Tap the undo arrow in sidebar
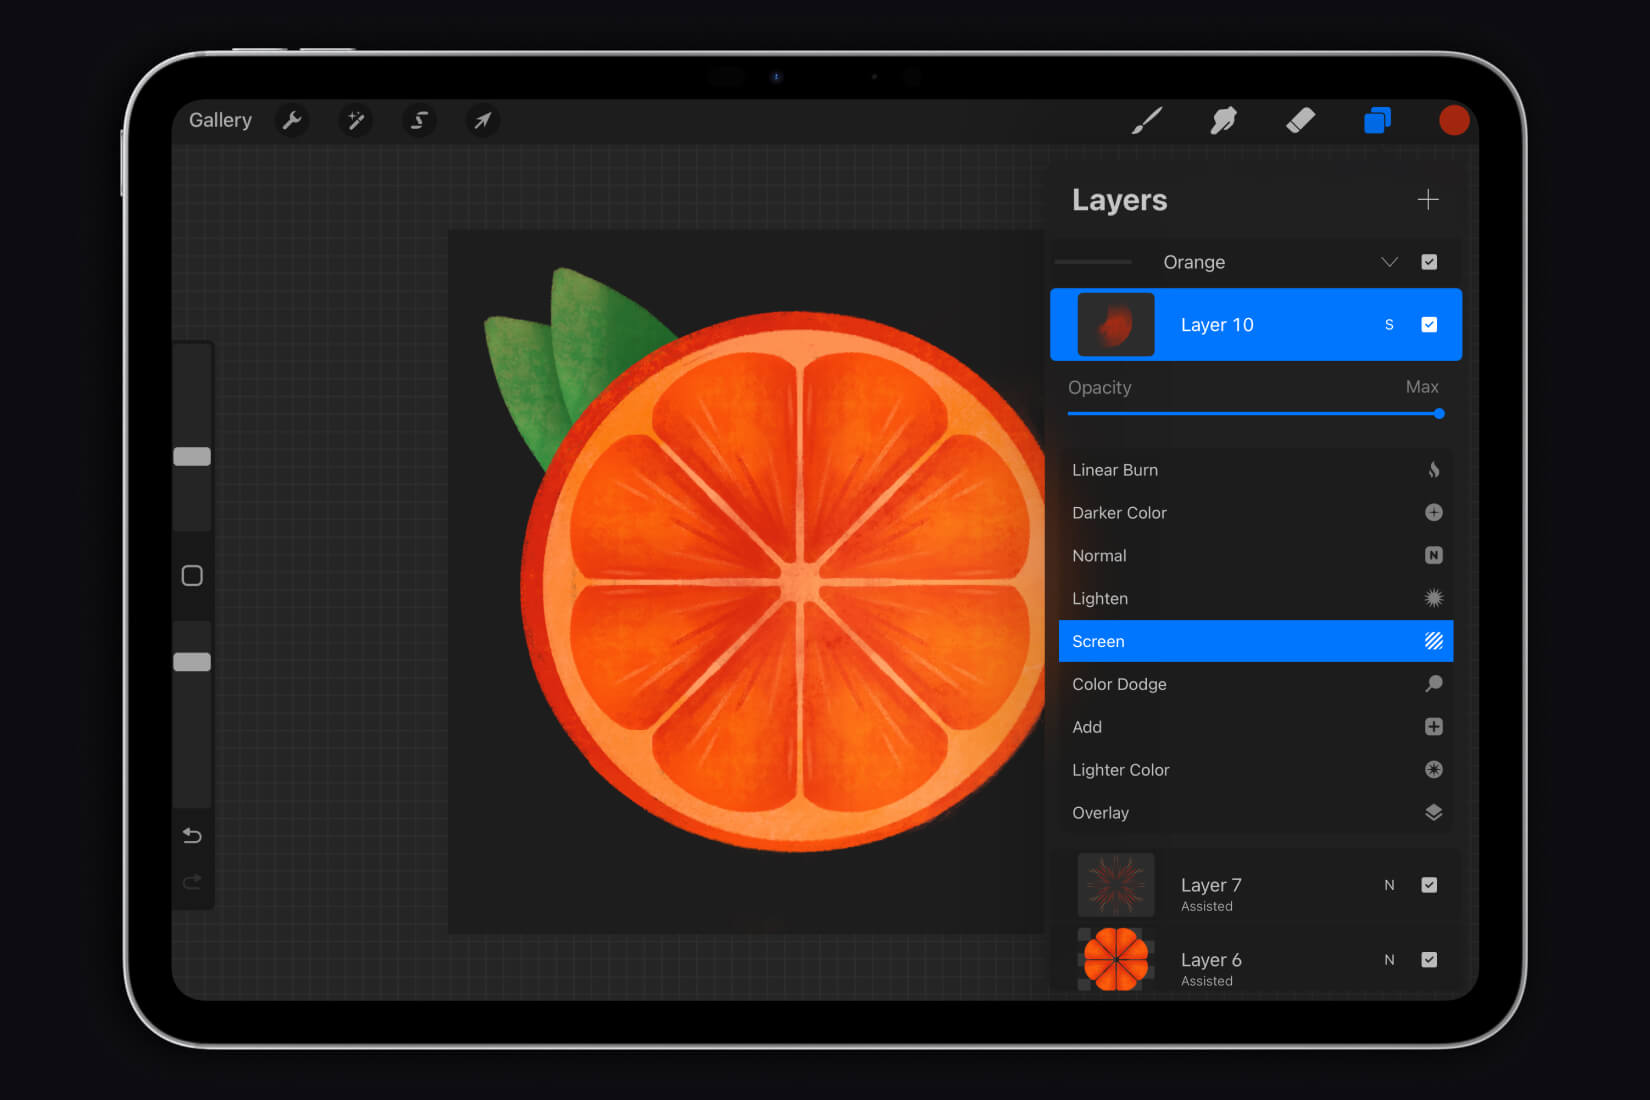The height and width of the screenshot is (1100, 1650). pos(192,835)
